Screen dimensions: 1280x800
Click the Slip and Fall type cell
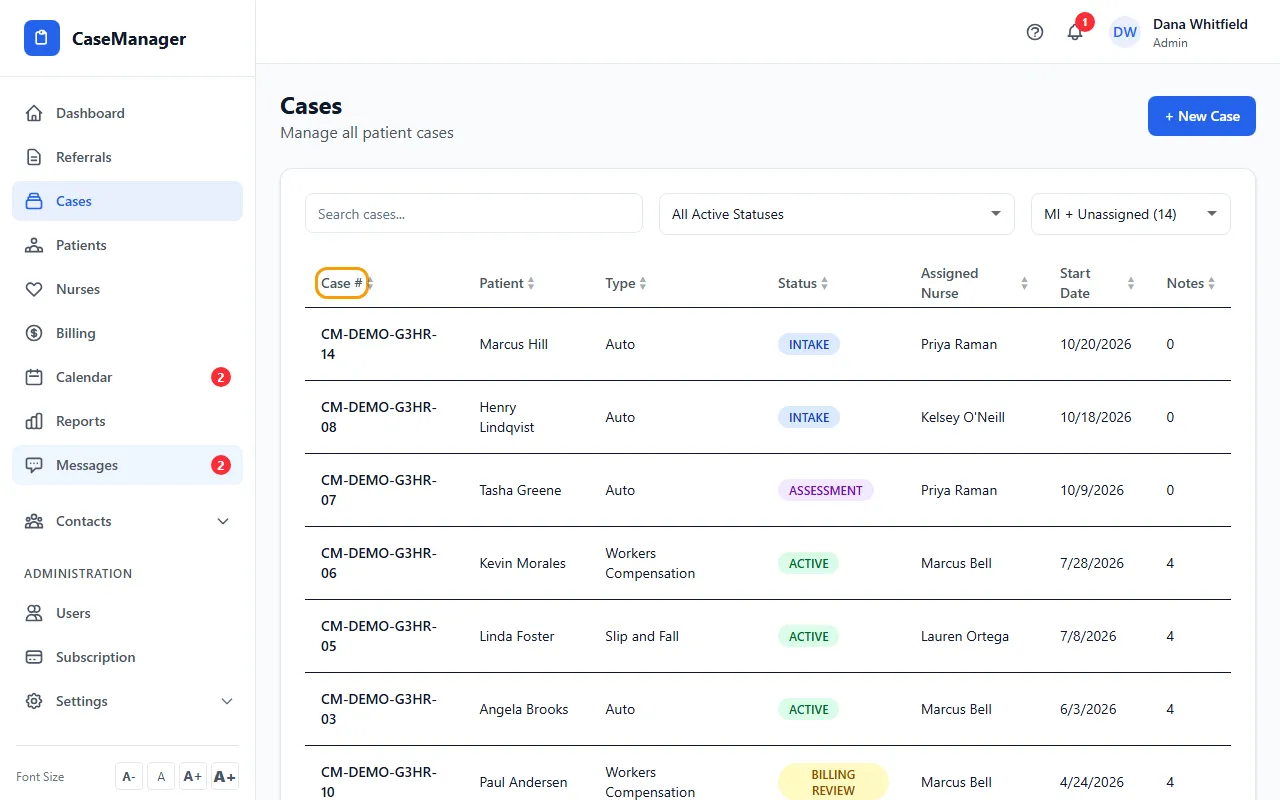pyautogui.click(x=642, y=636)
